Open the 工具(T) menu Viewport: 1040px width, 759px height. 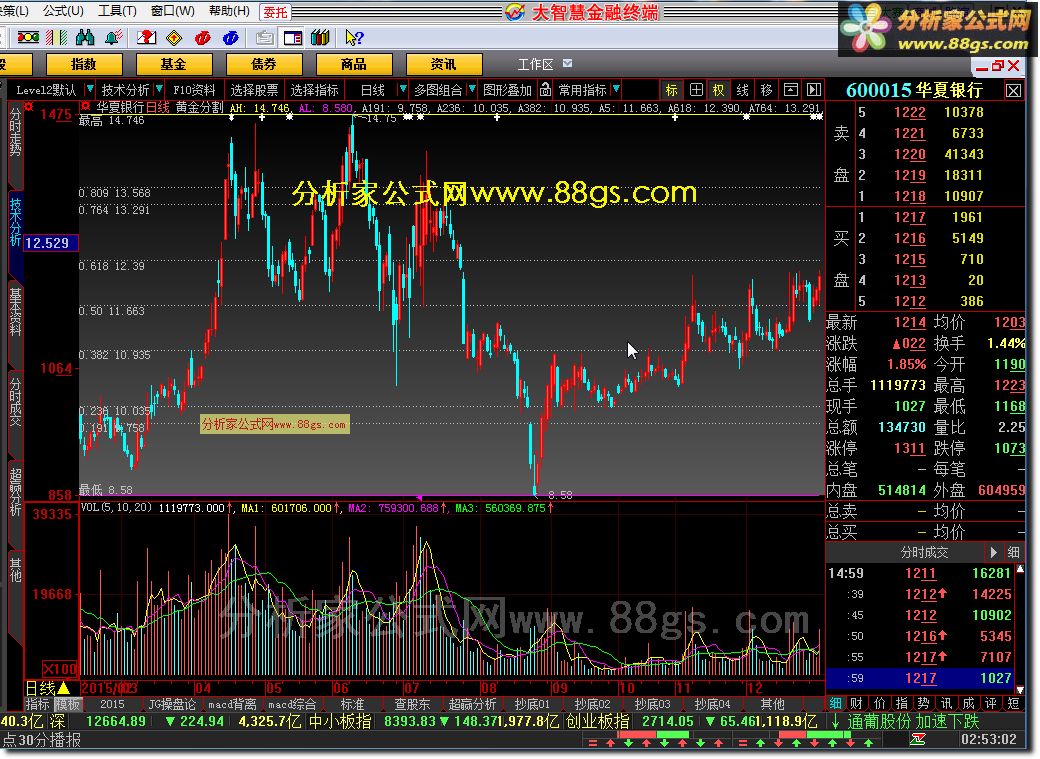(117, 11)
